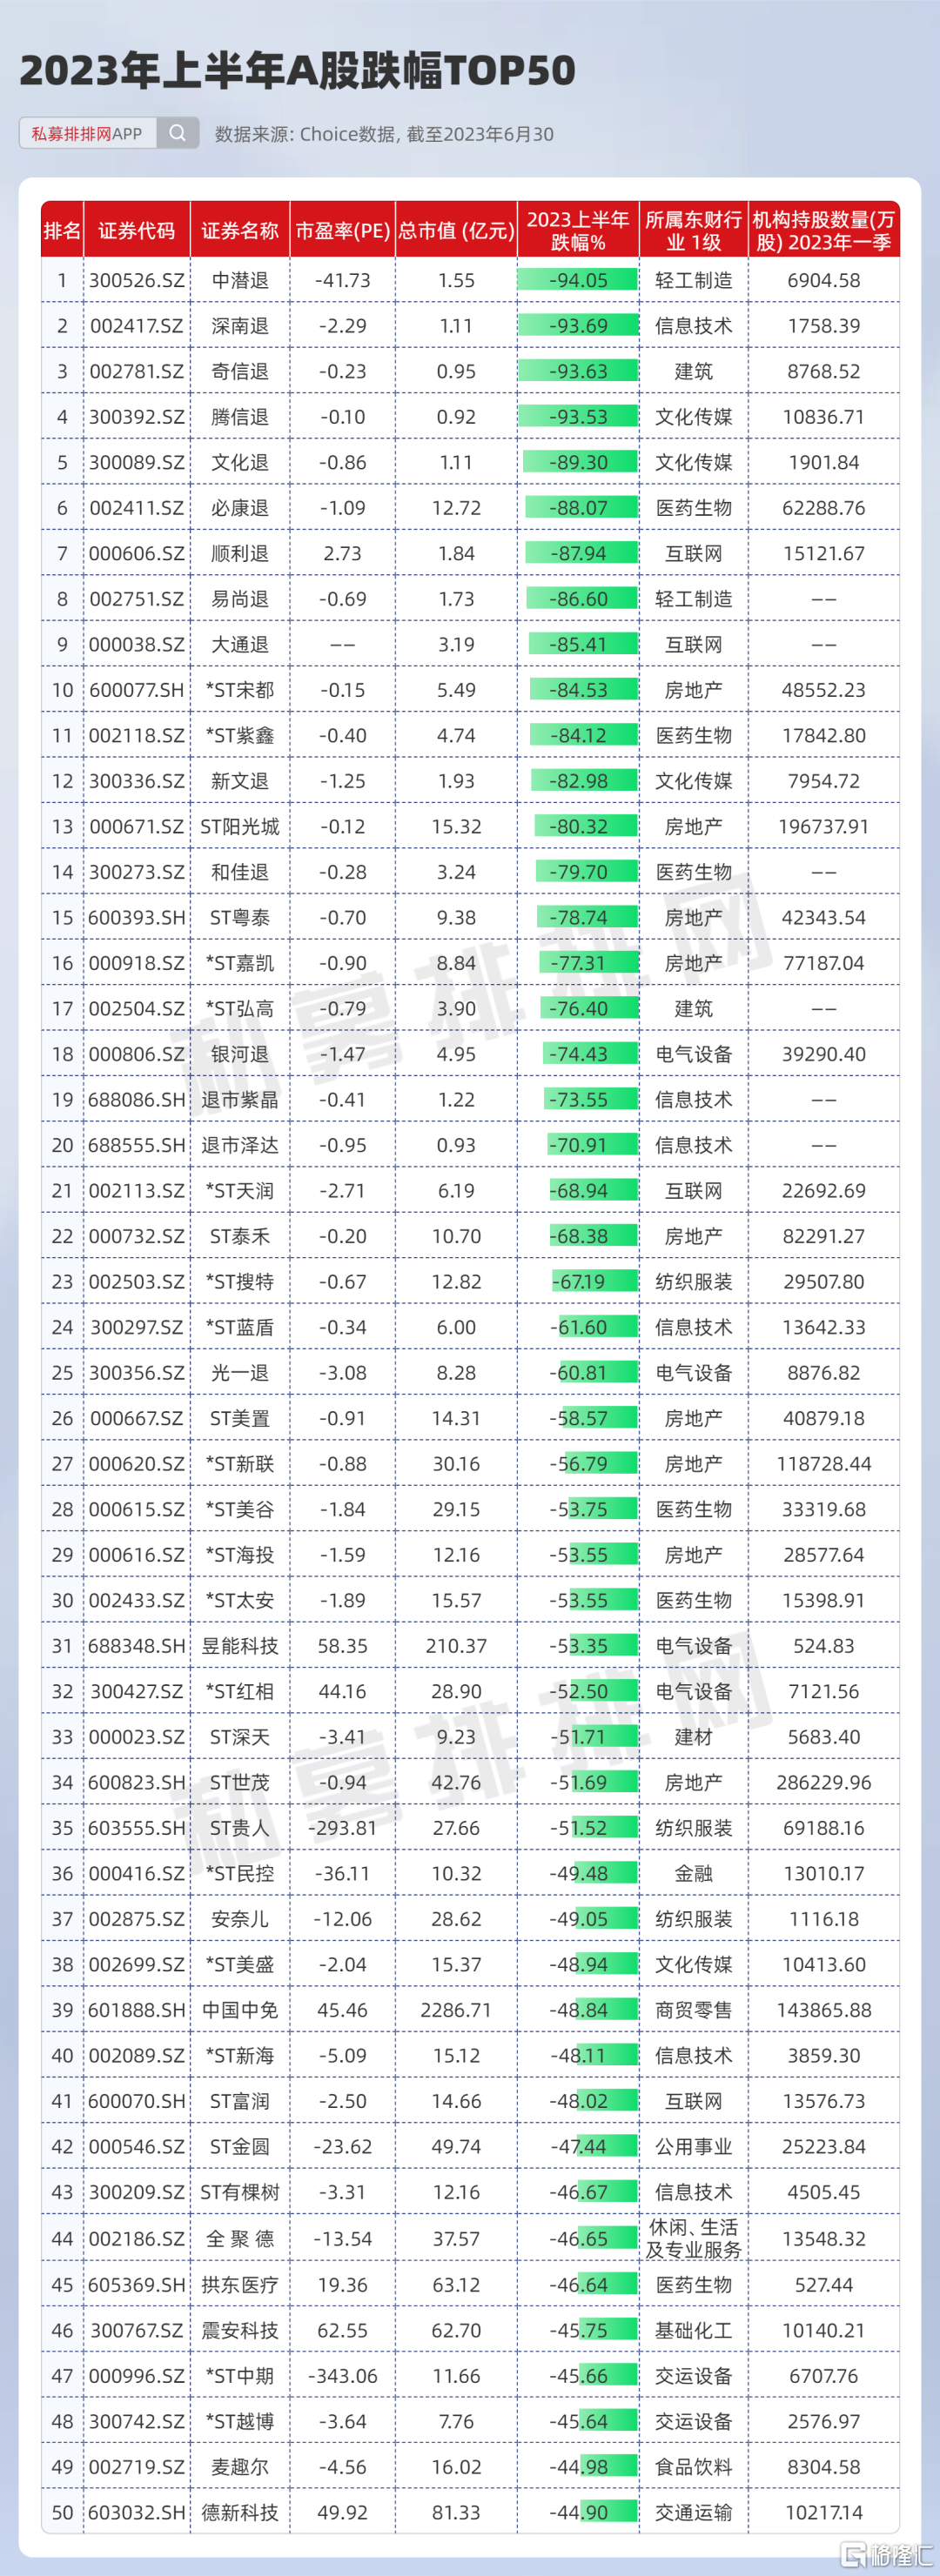Viewport: 940px width, 2576px height.
Task: Select stock name 银河退
Action: [240, 1053]
